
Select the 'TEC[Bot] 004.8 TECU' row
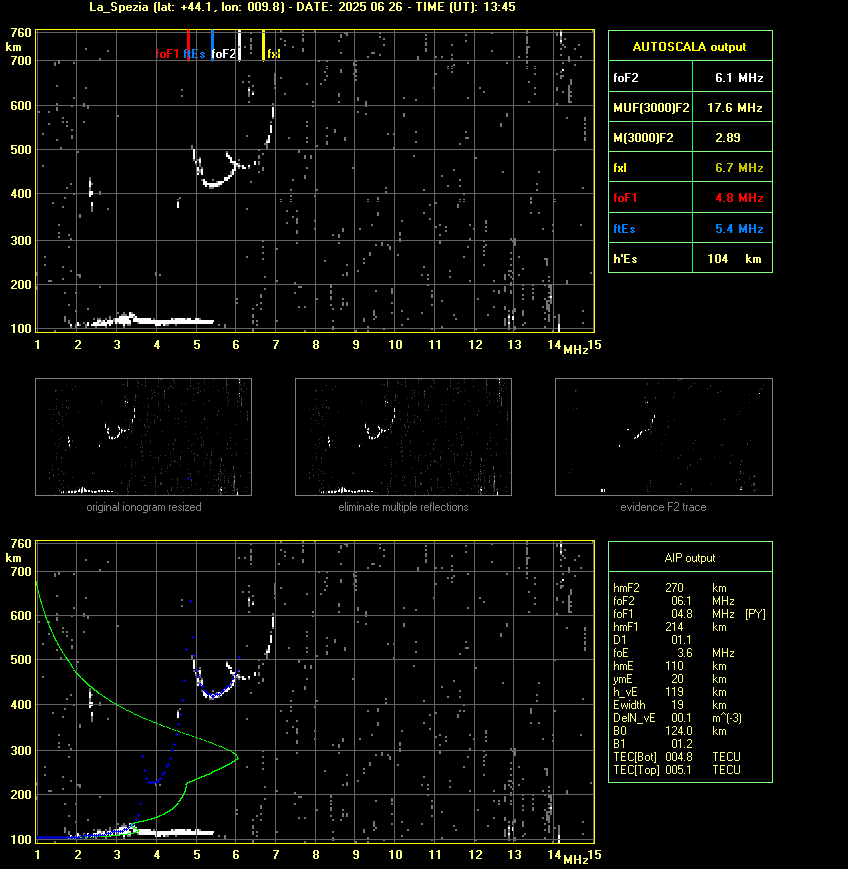(677, 756)
